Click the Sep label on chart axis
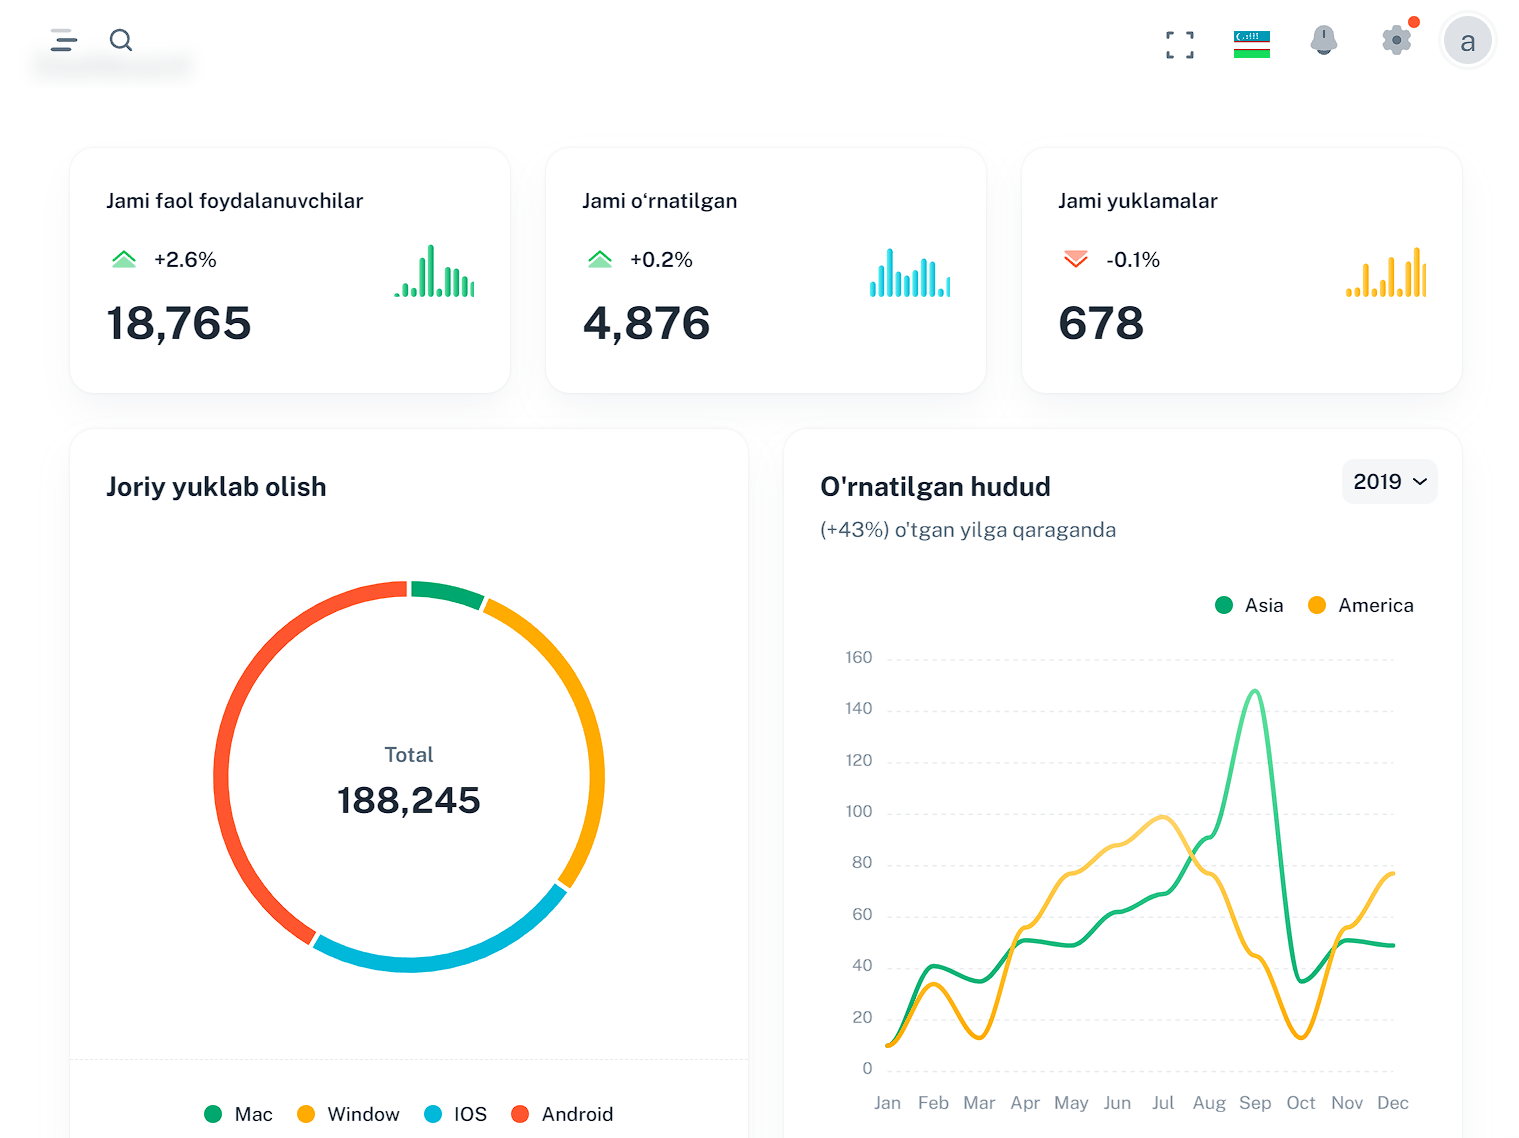Image resolution: width=1519 pixels, height=1138 pixels. coord(1255,1103)
